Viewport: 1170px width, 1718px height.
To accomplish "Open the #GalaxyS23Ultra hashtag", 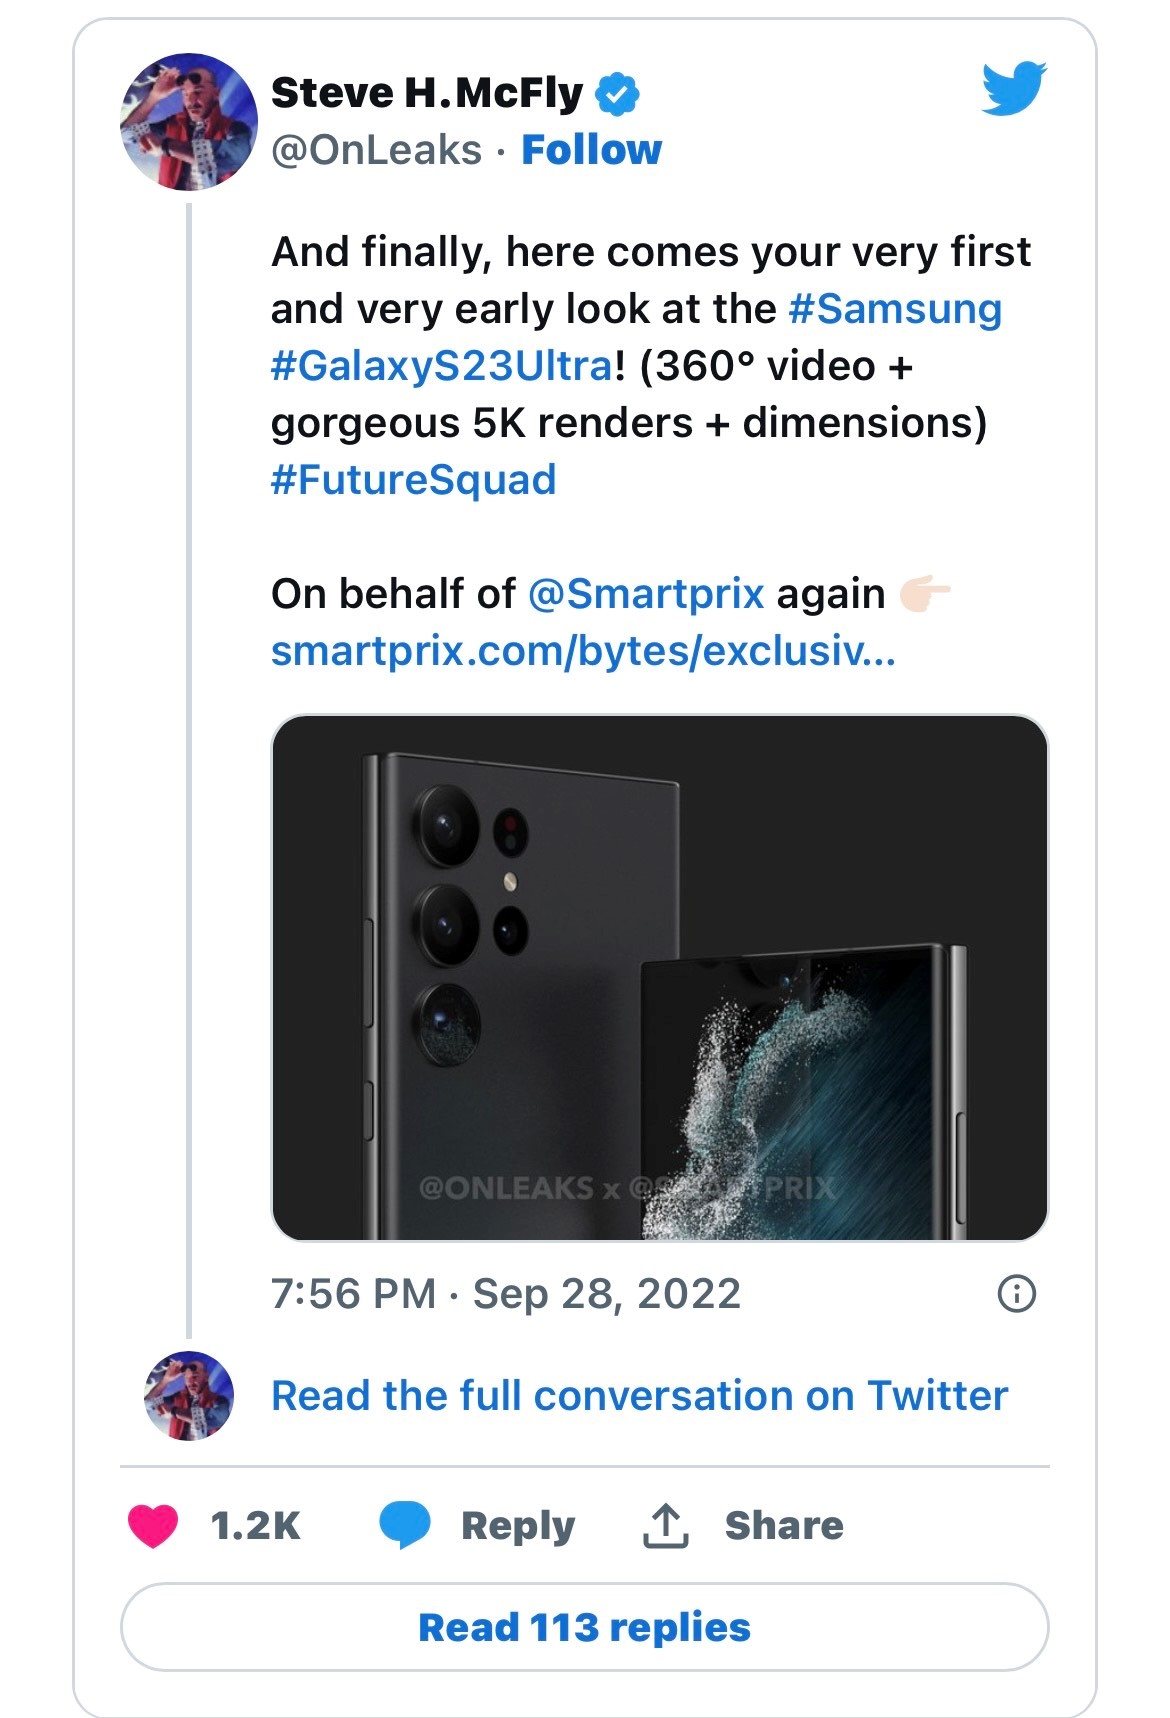I will tap(441, 366).
